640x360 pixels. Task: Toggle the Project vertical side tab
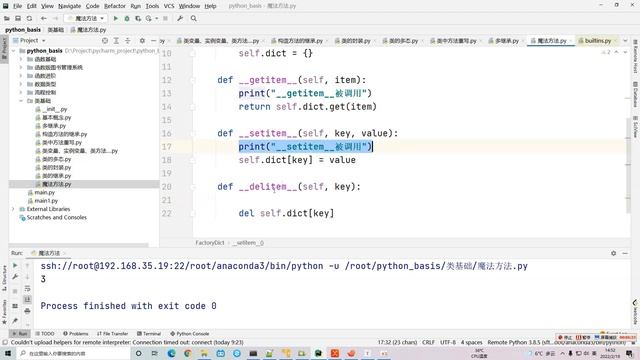(x=4, y=48)
